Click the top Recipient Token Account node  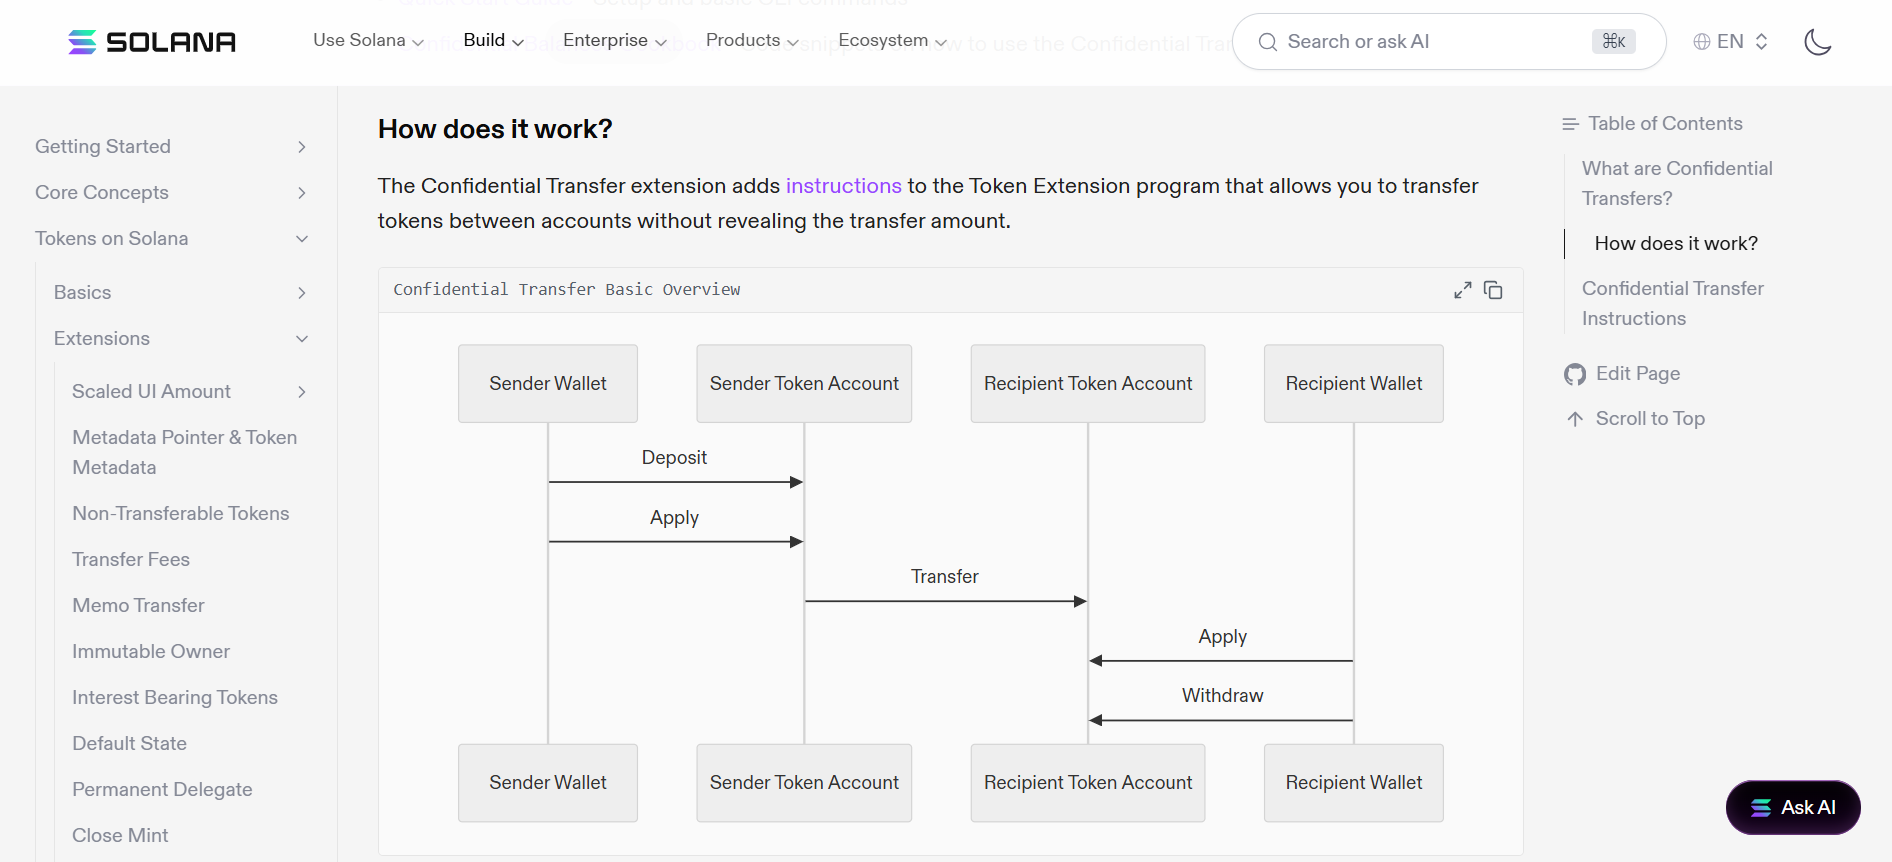click(1088, 384)
